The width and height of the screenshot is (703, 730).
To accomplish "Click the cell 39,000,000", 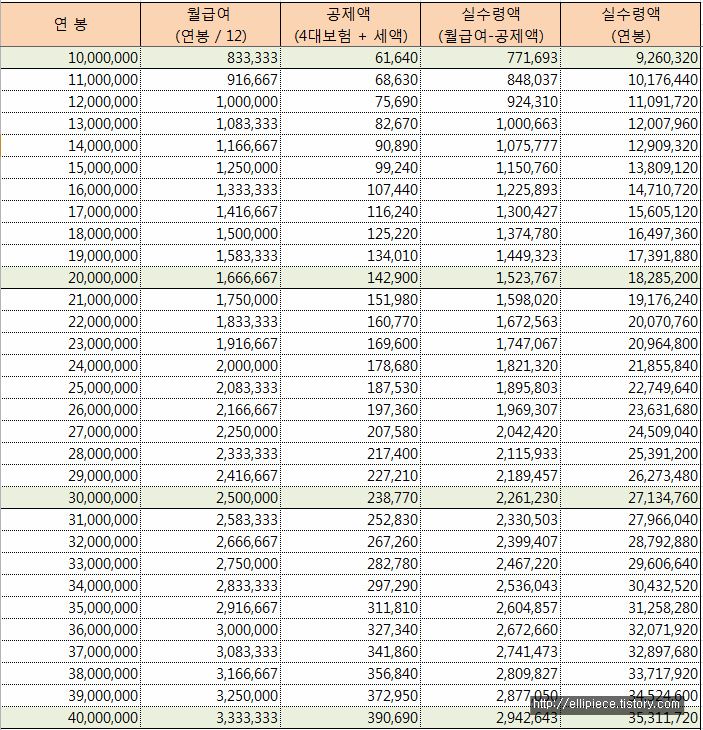I will [x=70, y=696].
